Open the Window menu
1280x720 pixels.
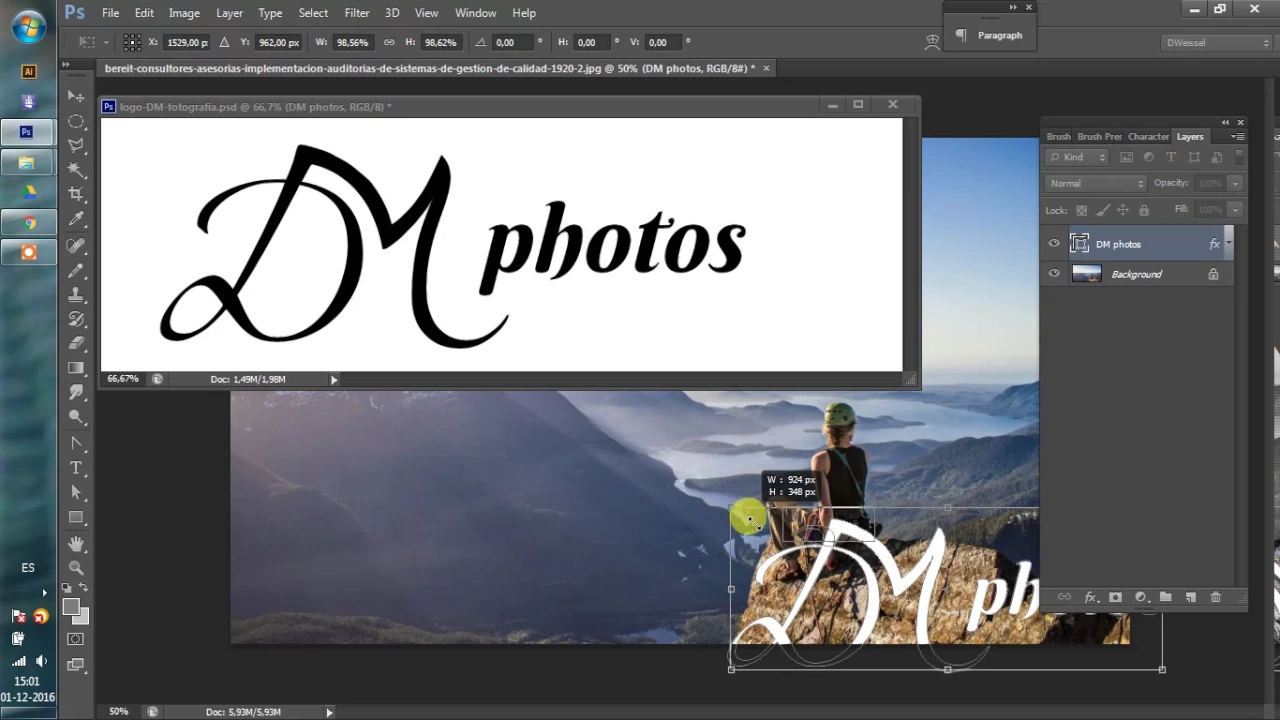(475, 13)
